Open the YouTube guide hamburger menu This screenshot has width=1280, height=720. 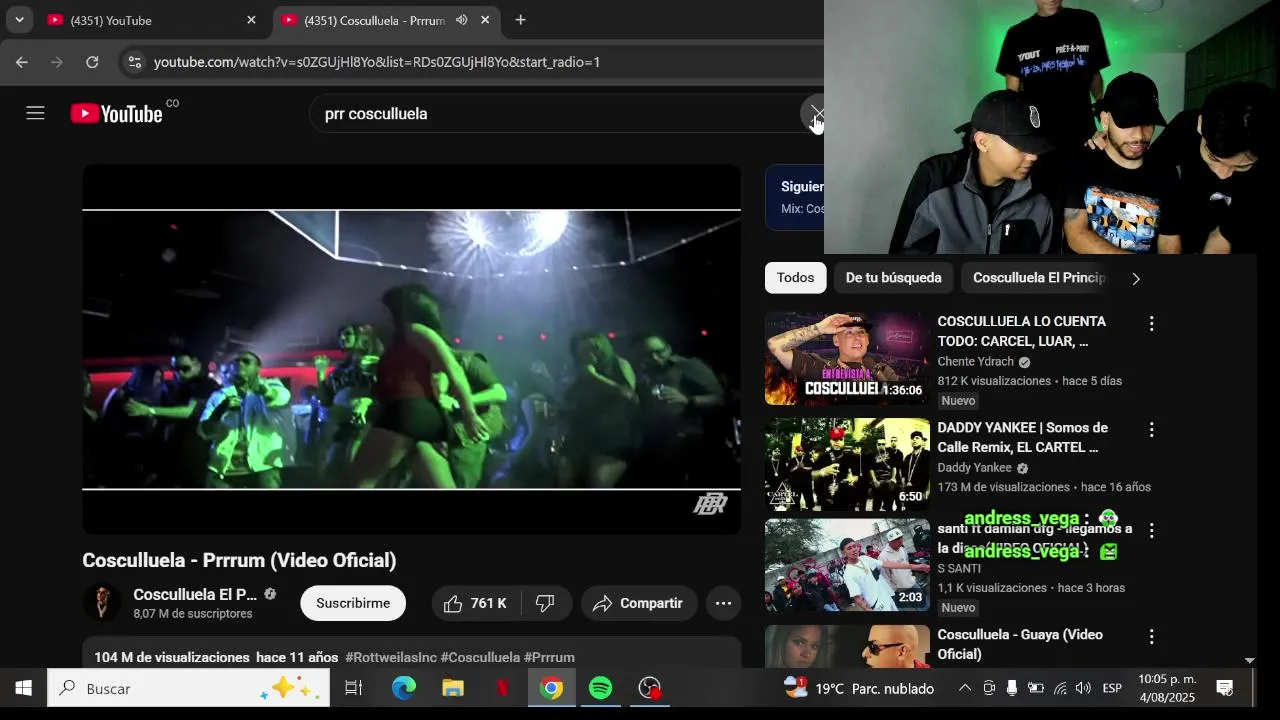(x=35, y=113)
